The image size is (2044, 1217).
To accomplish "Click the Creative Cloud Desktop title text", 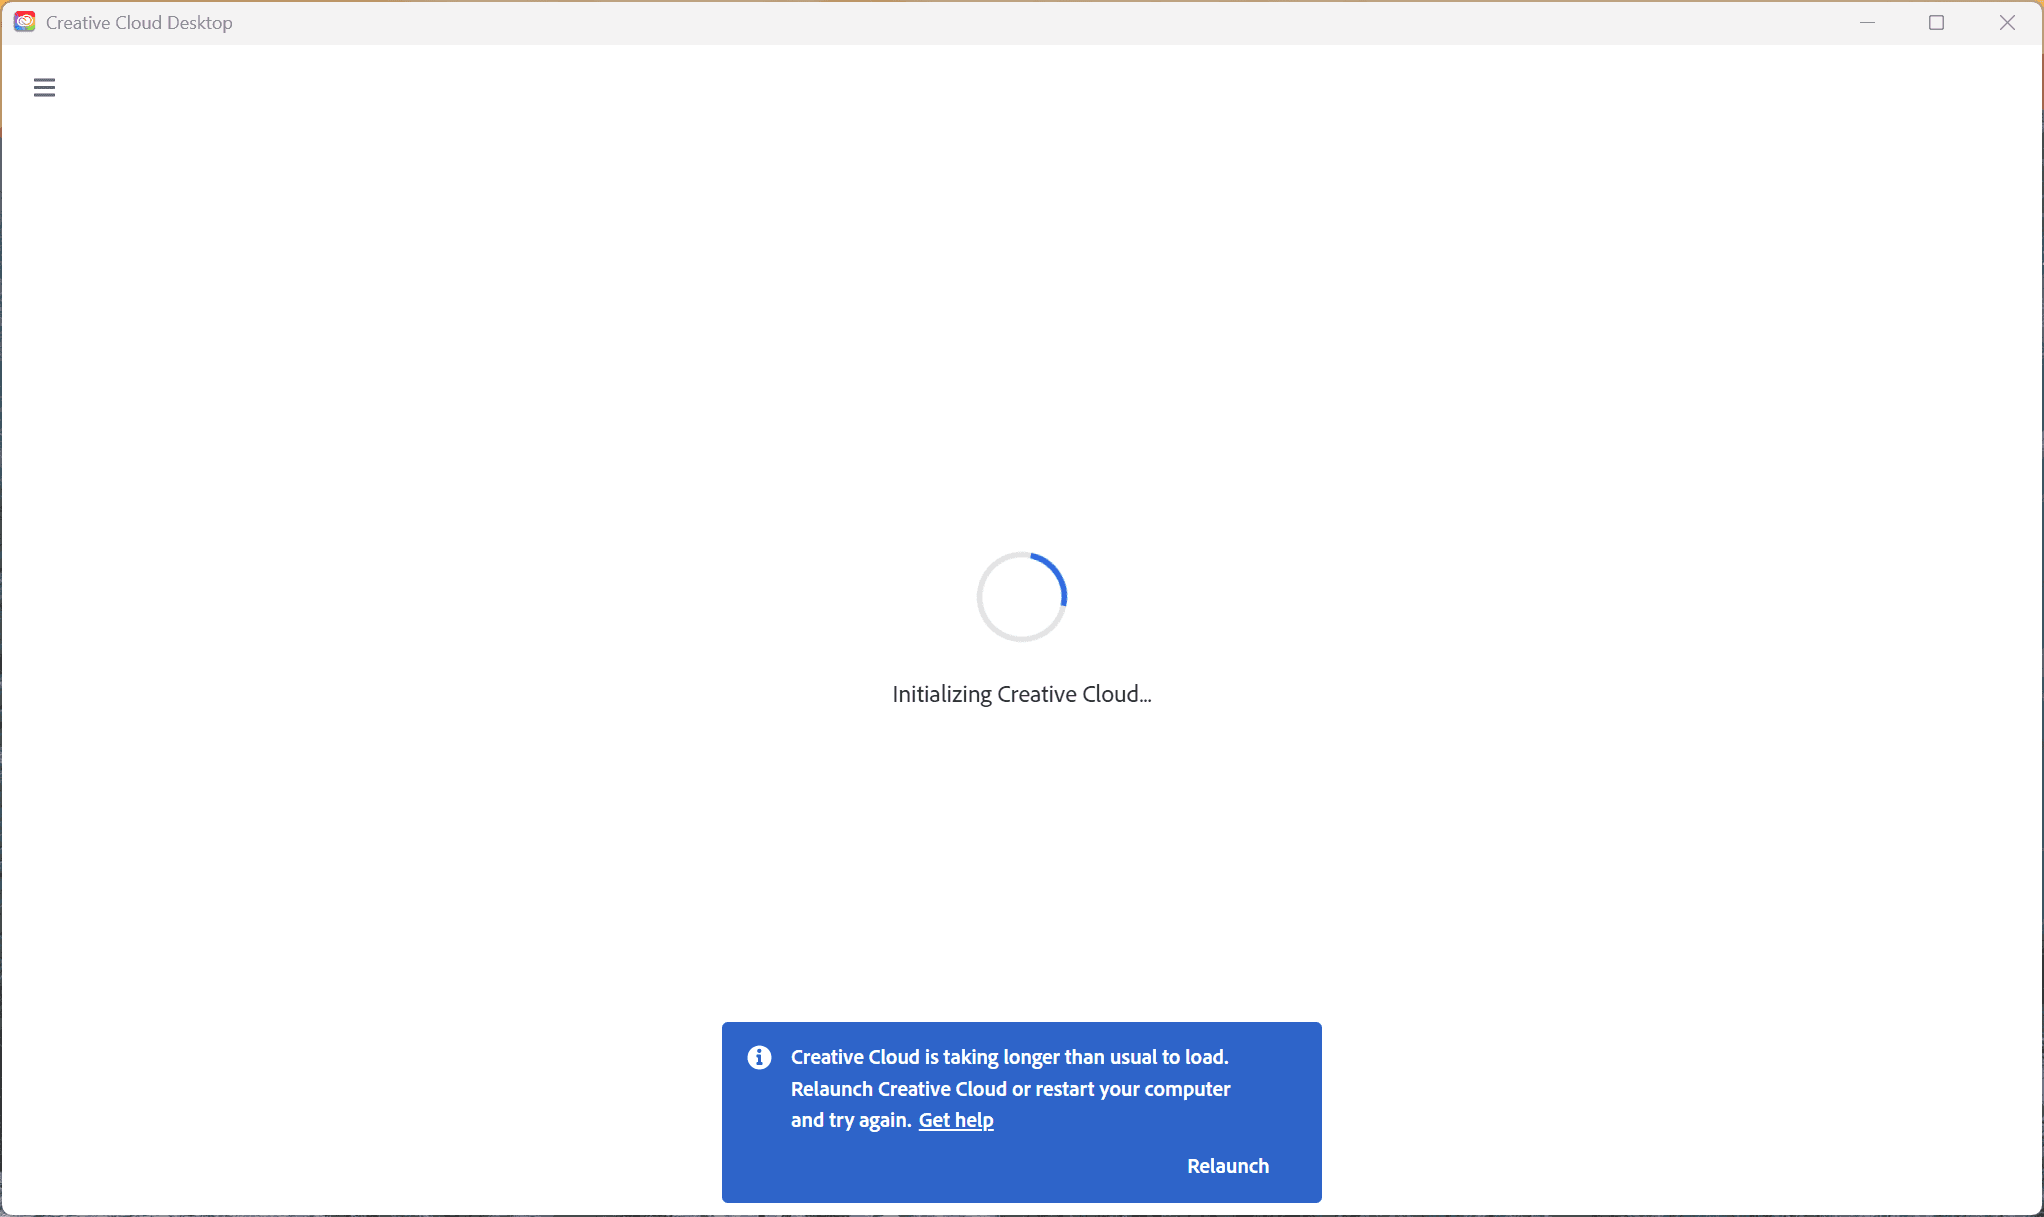I will (x=139, y=22).
